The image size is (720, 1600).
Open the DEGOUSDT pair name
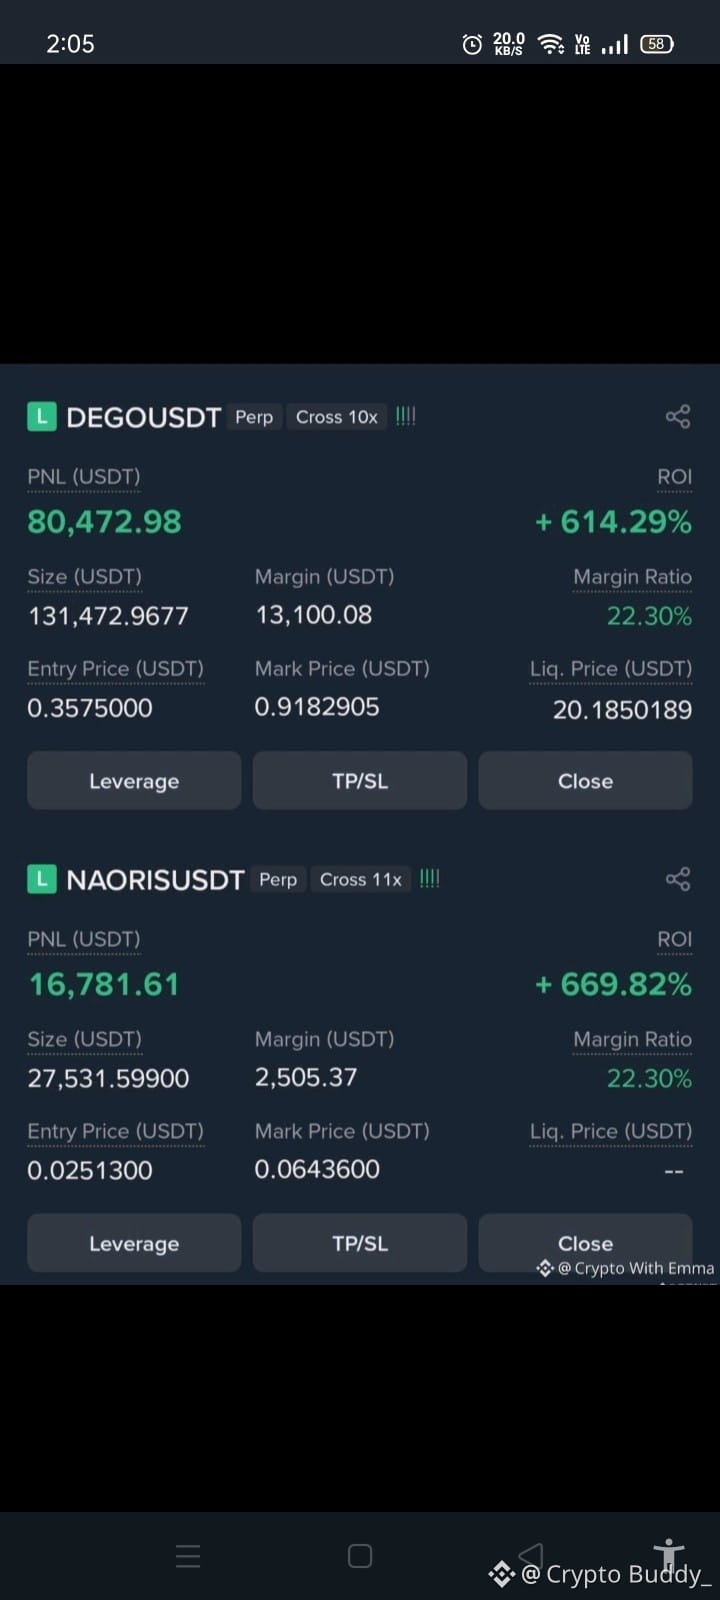click(143, 417)
